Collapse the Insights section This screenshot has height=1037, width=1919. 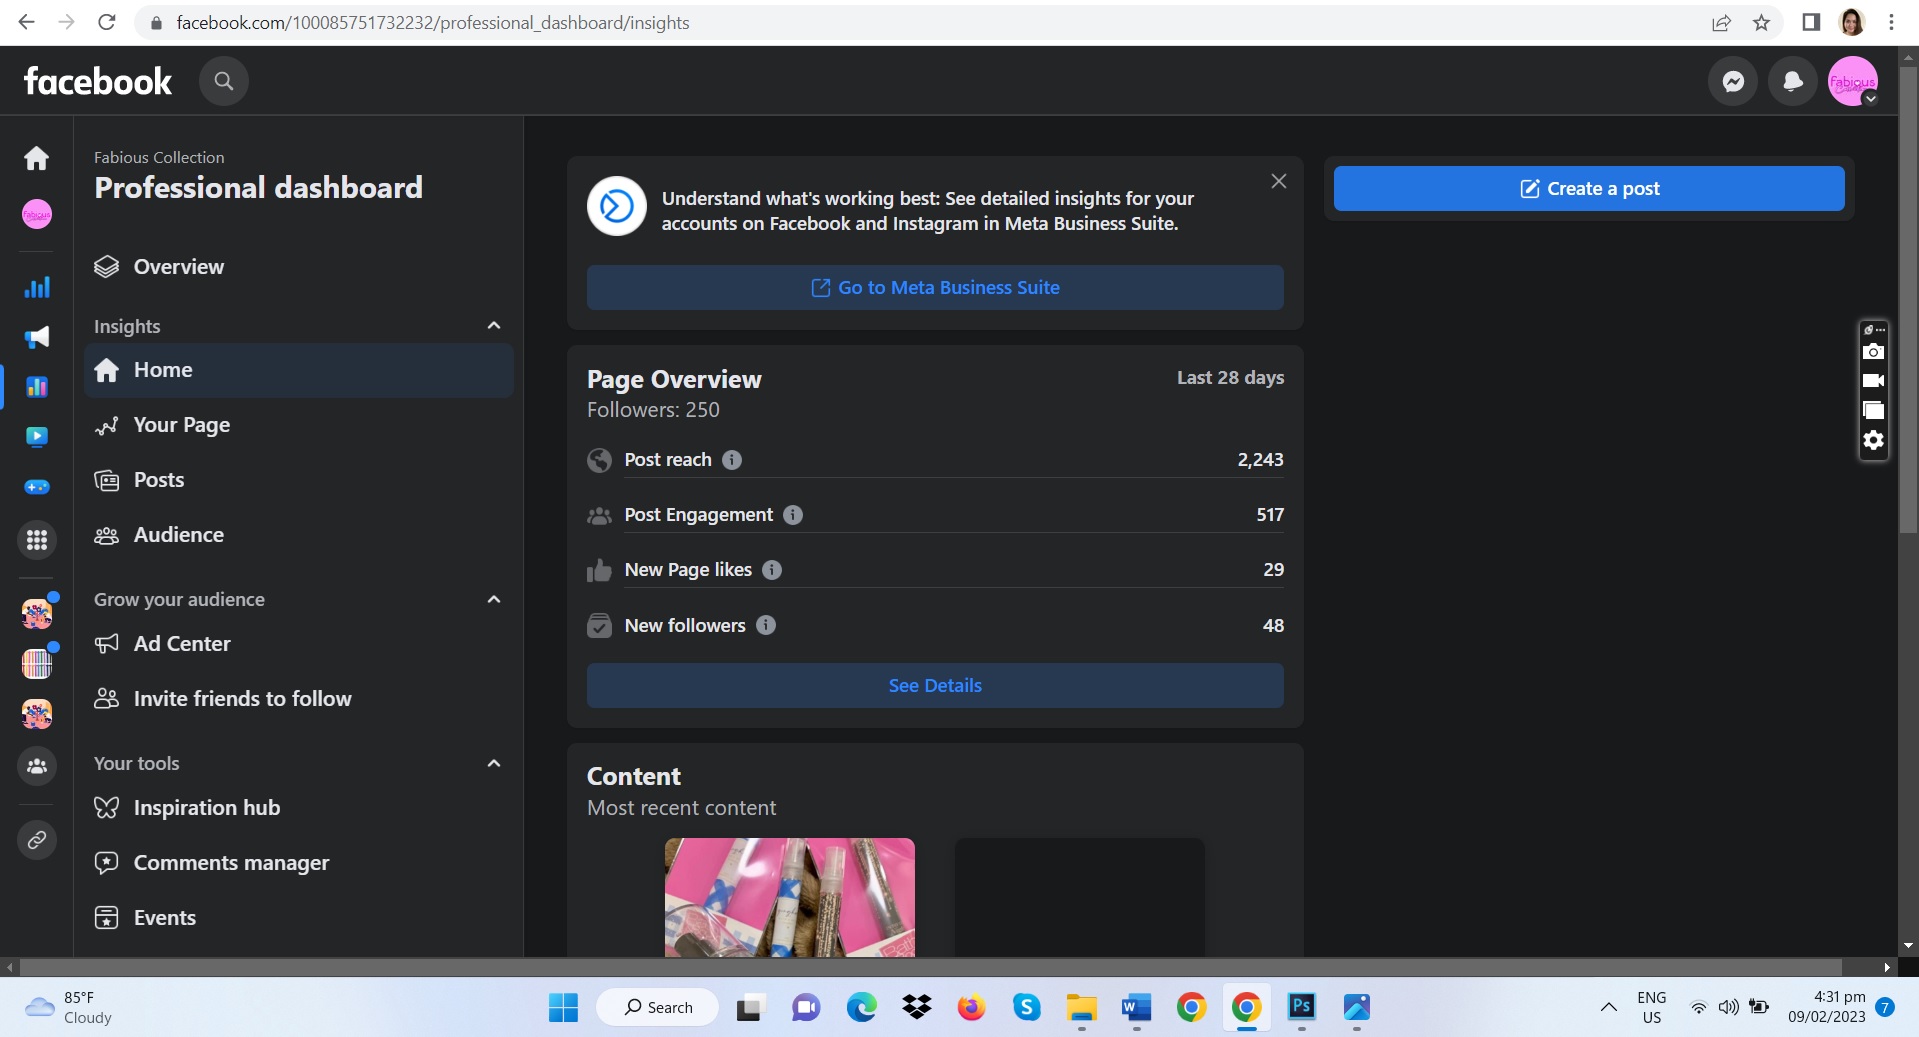point(494,326)
